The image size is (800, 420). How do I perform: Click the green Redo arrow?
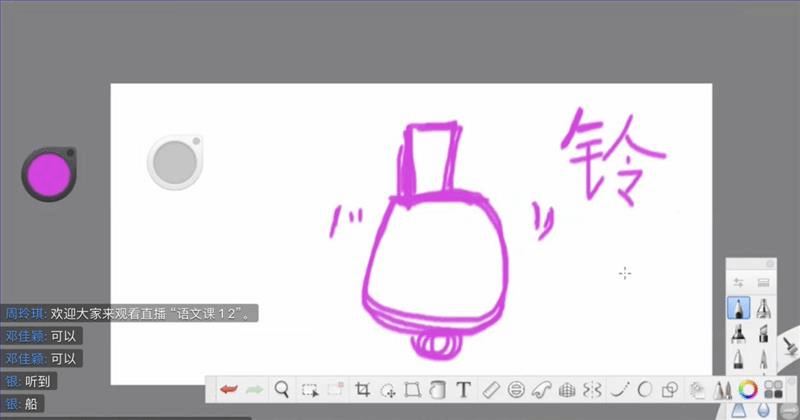(255, 389)
